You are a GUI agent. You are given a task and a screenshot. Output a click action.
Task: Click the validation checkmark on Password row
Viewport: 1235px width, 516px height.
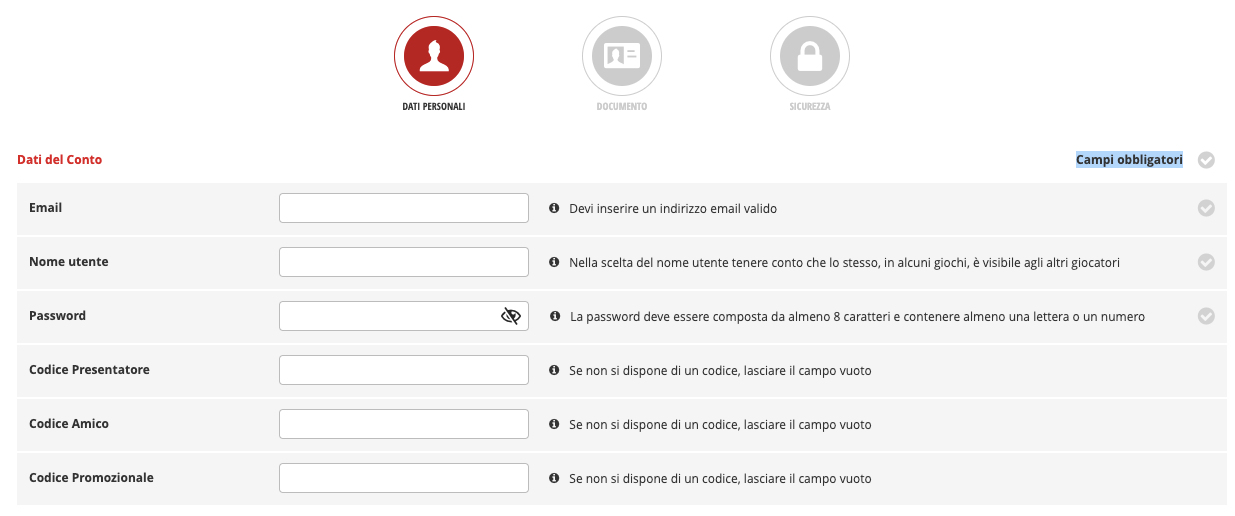click(x=1206, y=316)
